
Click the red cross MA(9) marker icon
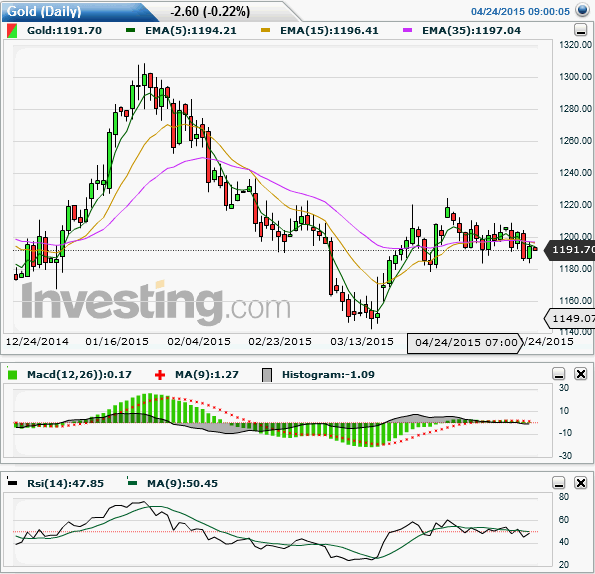pyautogui.click(x=160, y=375)
